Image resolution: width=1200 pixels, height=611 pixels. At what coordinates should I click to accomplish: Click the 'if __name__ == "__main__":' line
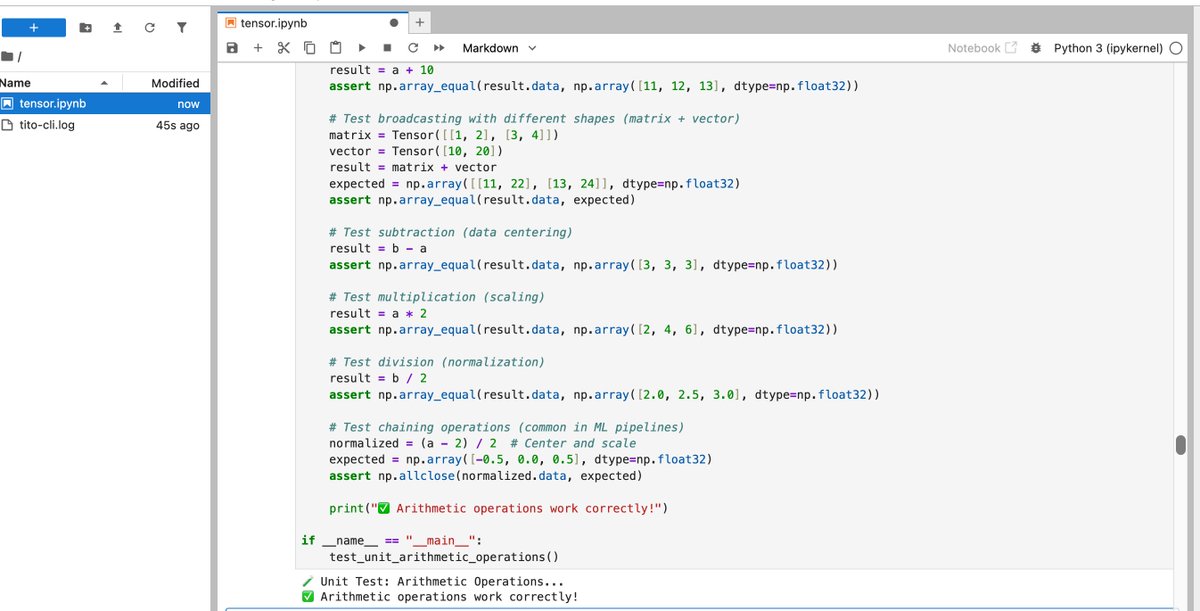click(392, 540)
